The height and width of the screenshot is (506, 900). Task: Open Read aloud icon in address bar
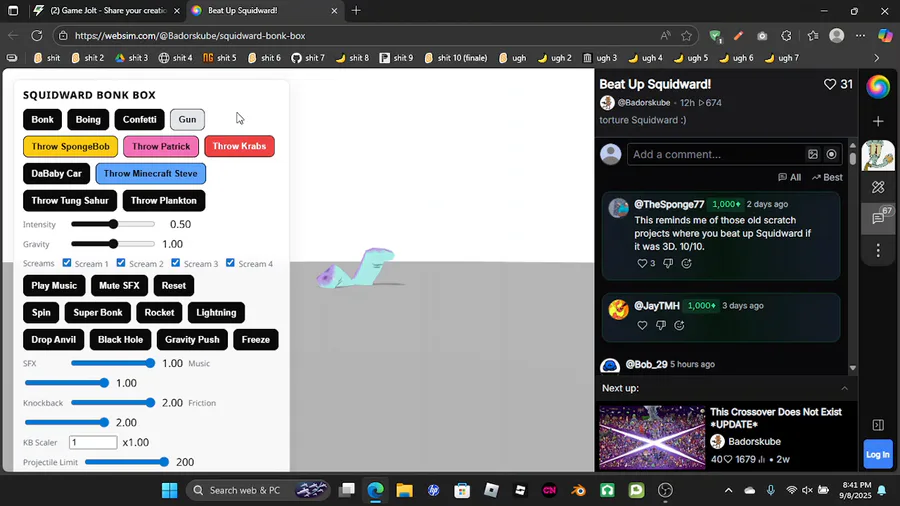[x=665, y=36]
